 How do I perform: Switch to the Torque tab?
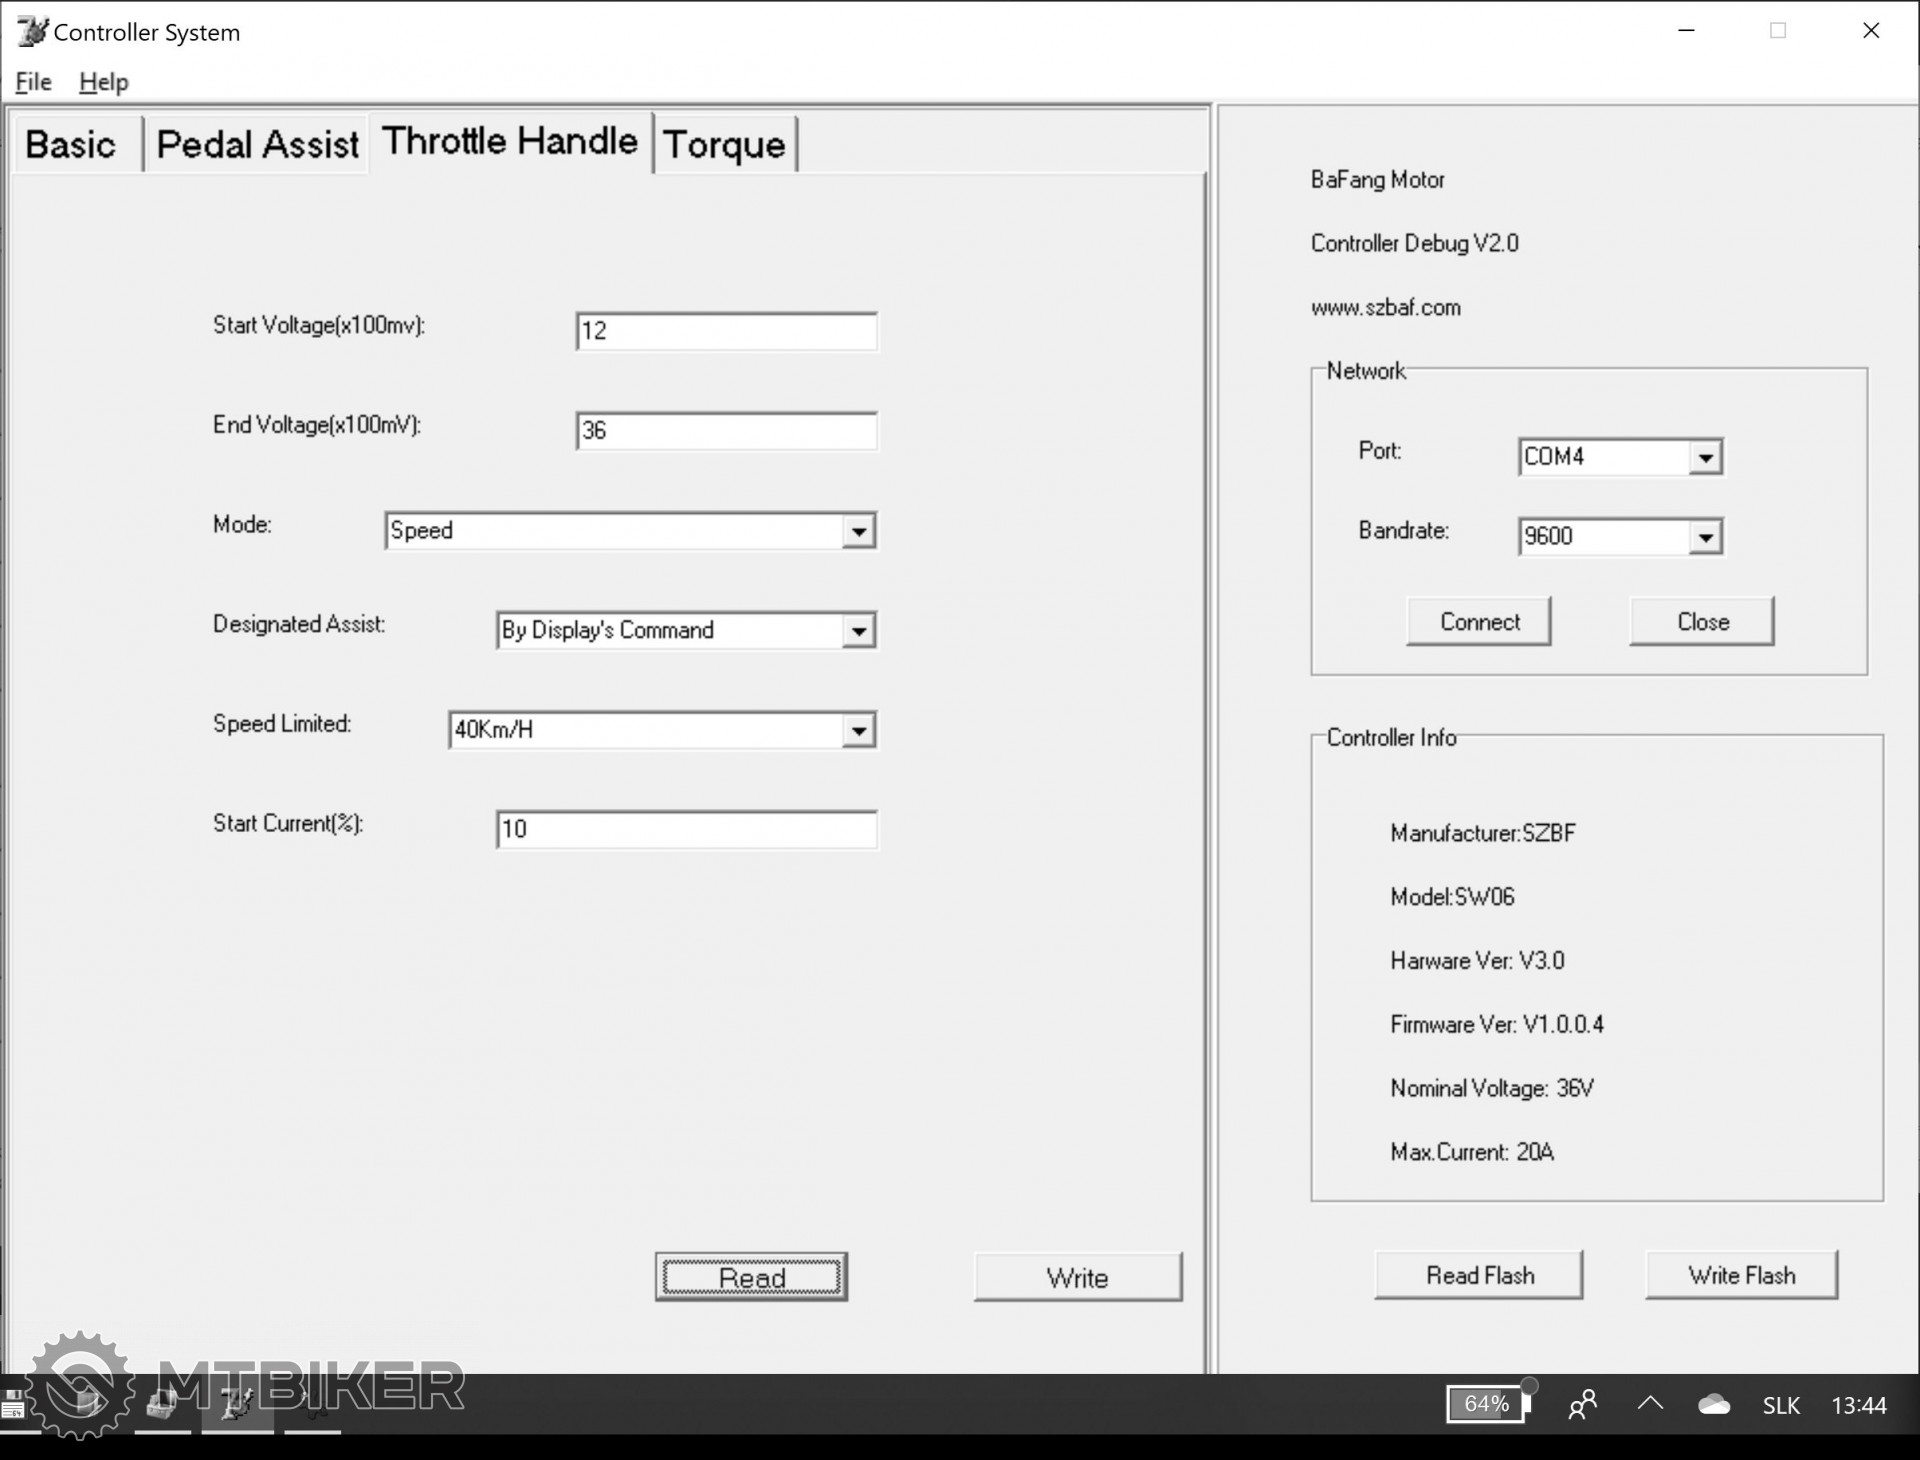[x=724, y=145]
